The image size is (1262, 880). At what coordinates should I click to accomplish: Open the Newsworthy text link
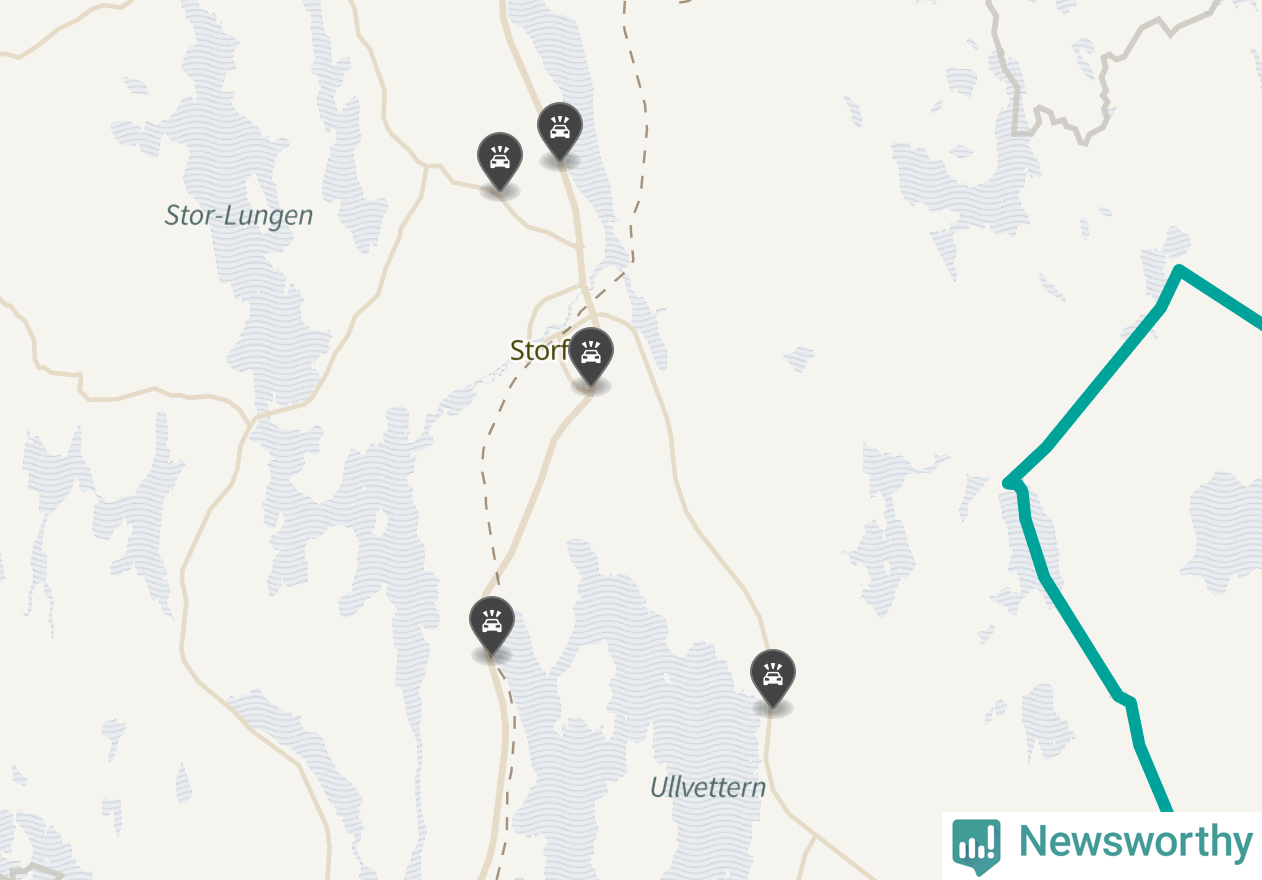tap(1135, 842)
